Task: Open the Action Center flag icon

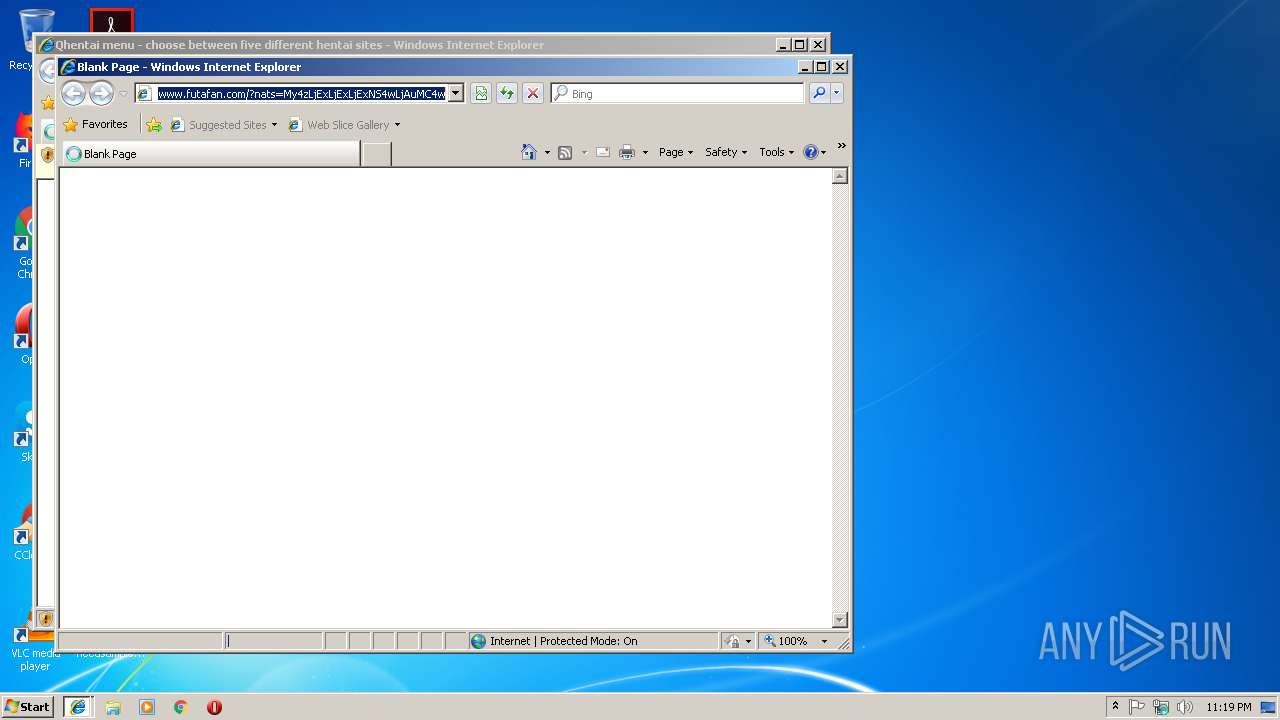Action: pyautogui.click(x=1137, y=707)
